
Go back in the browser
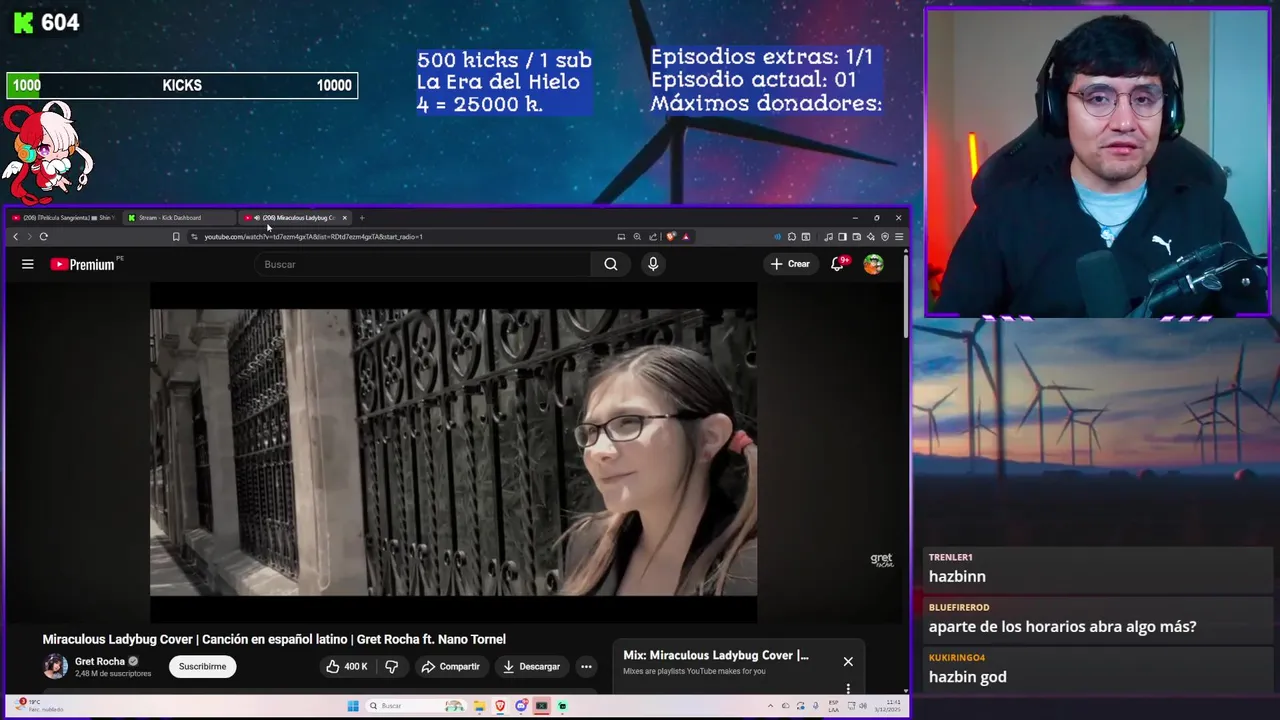(x=15, y=237)
